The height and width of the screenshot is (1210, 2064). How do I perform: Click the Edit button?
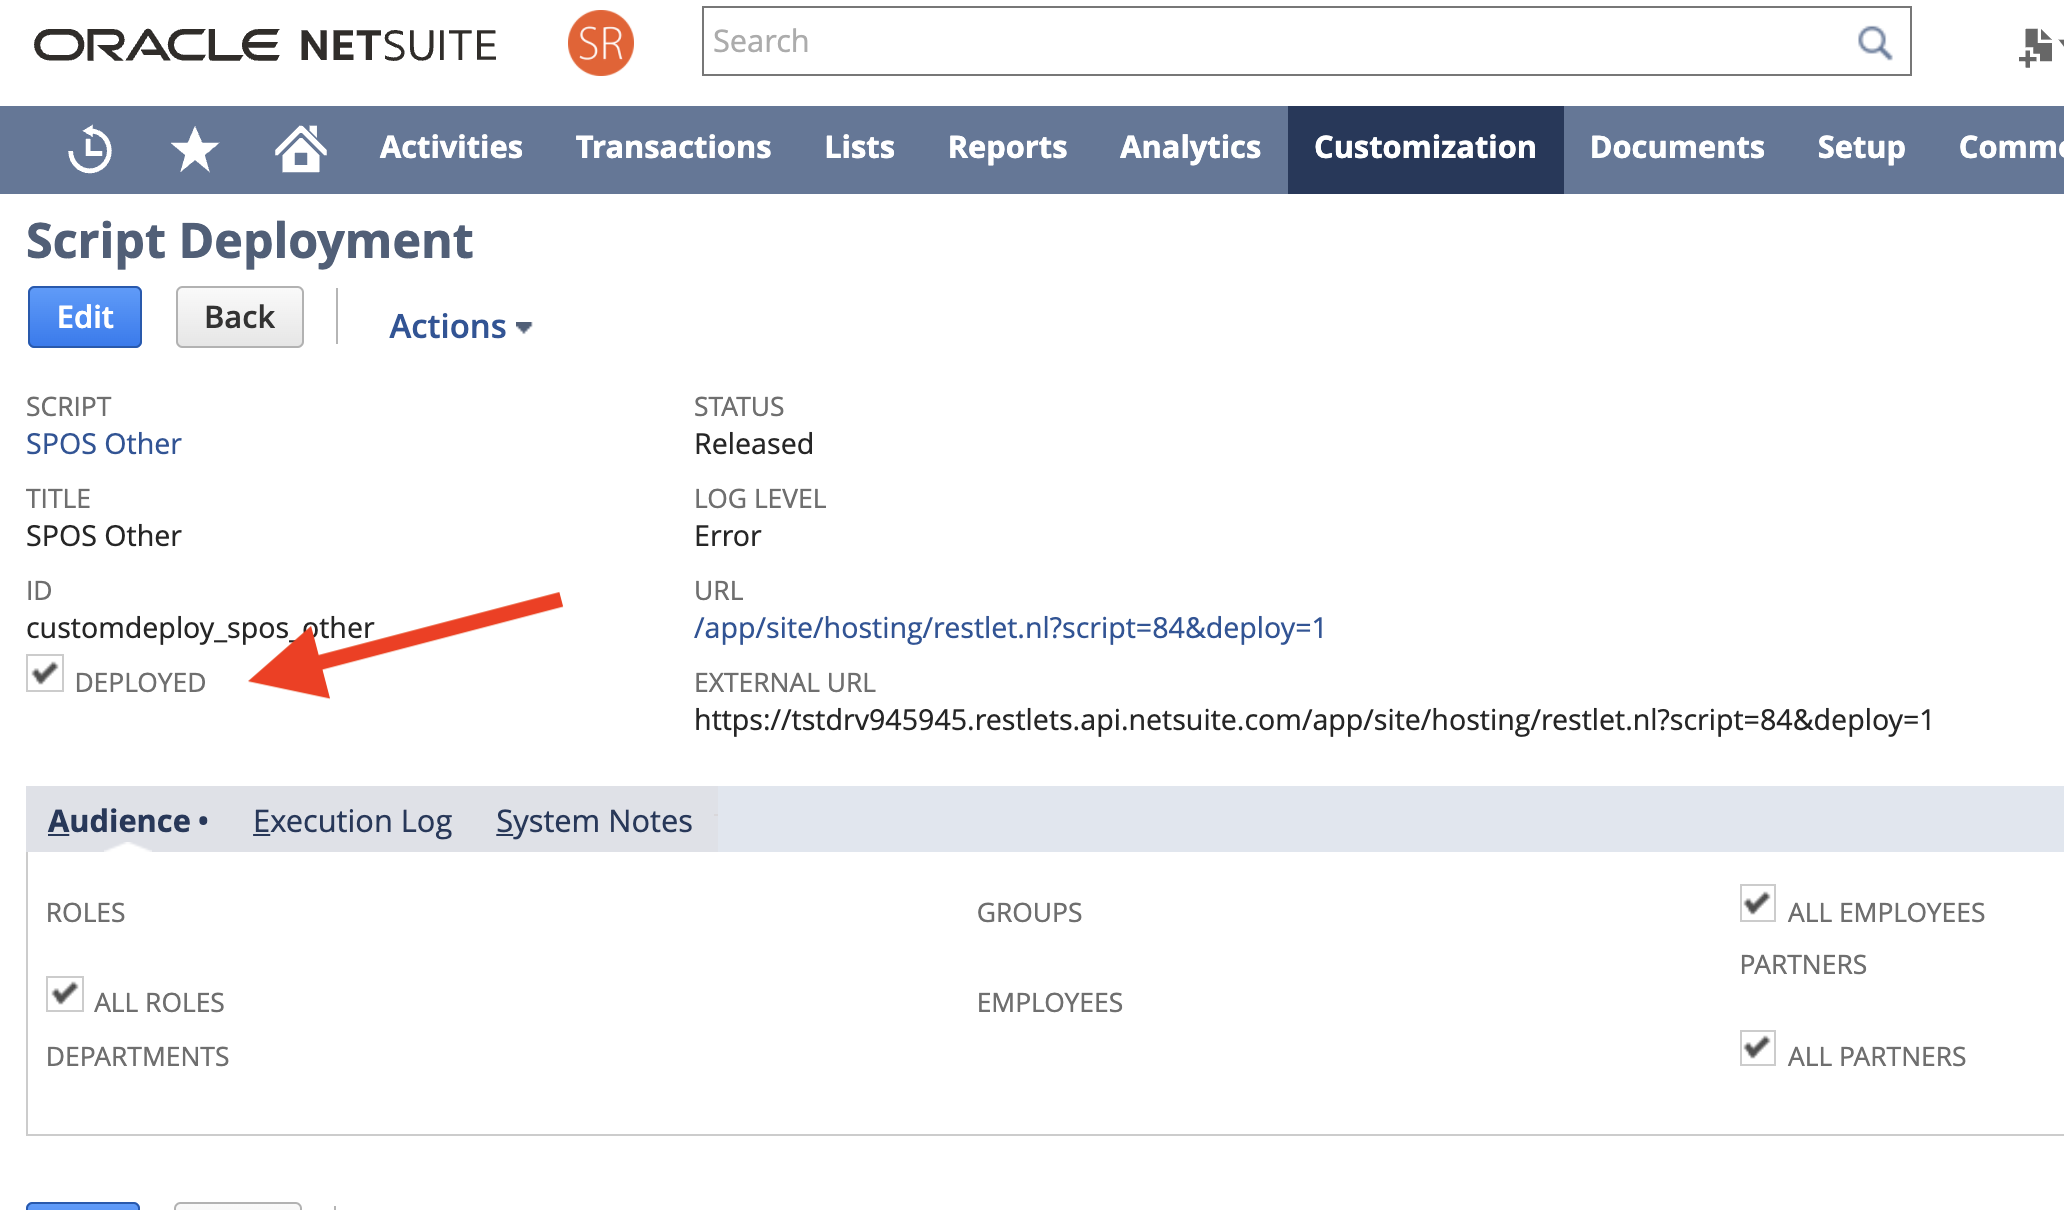pos(85,317)
